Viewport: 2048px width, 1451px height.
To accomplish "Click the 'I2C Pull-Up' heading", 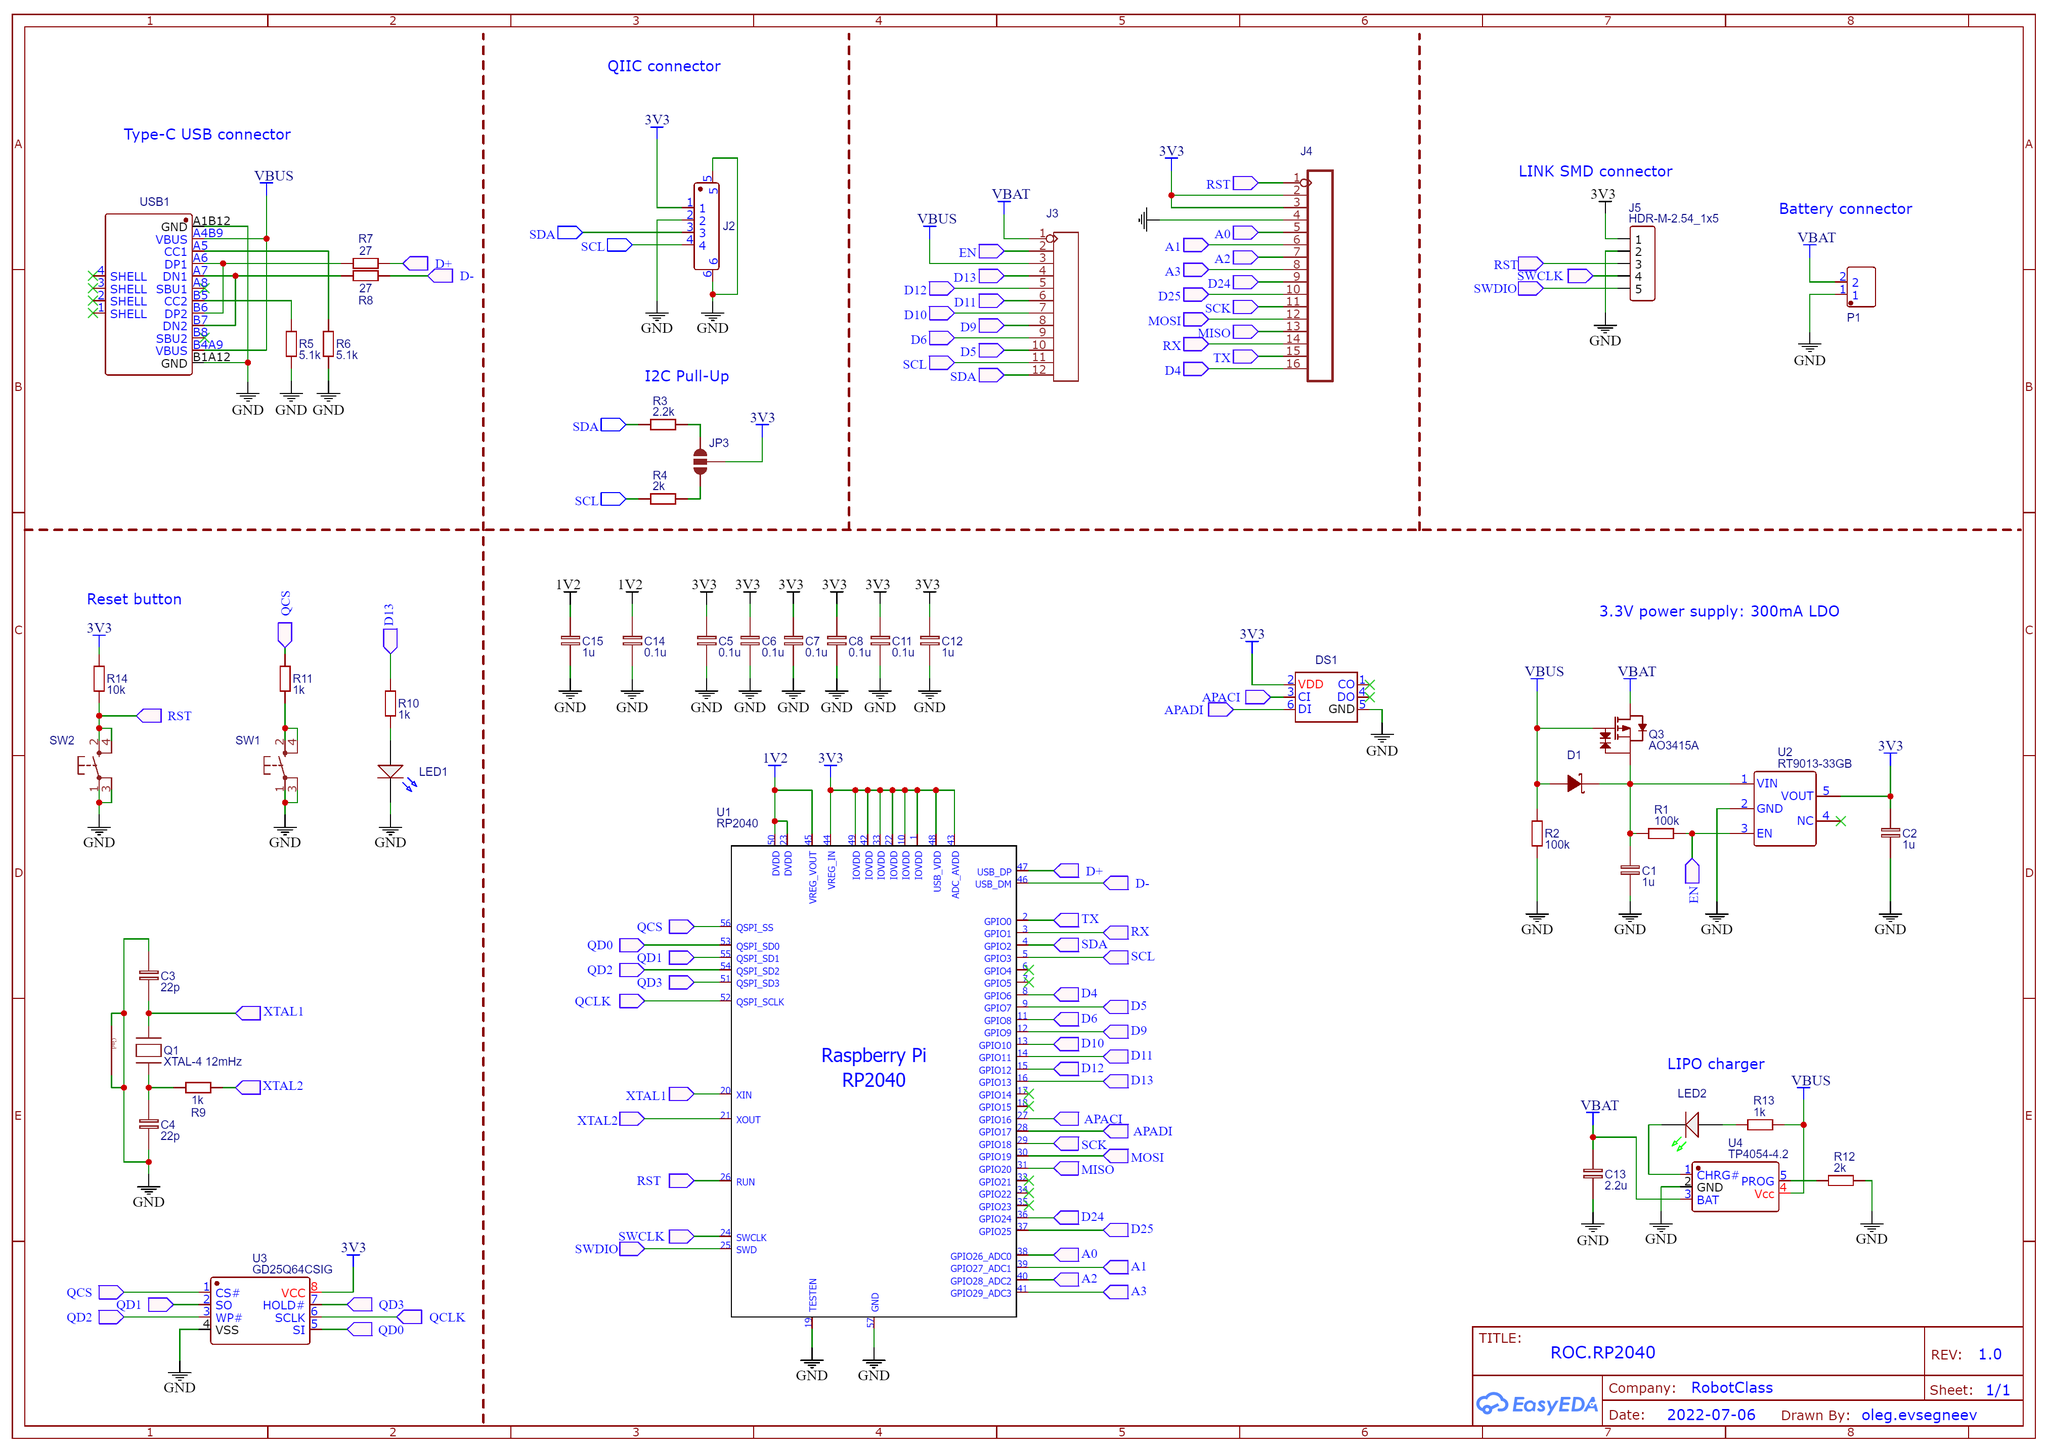I will [x=686, y=376].
